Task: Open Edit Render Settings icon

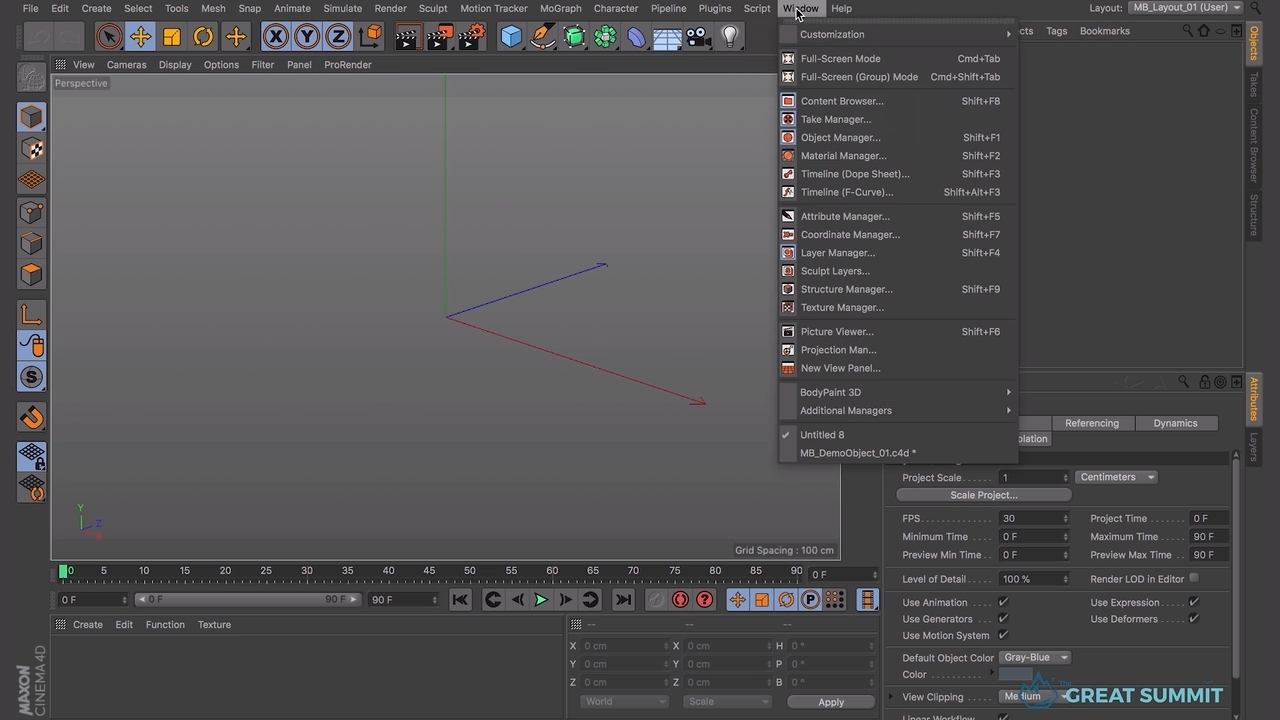Action: pyautogui.click(x=471, y=37)
